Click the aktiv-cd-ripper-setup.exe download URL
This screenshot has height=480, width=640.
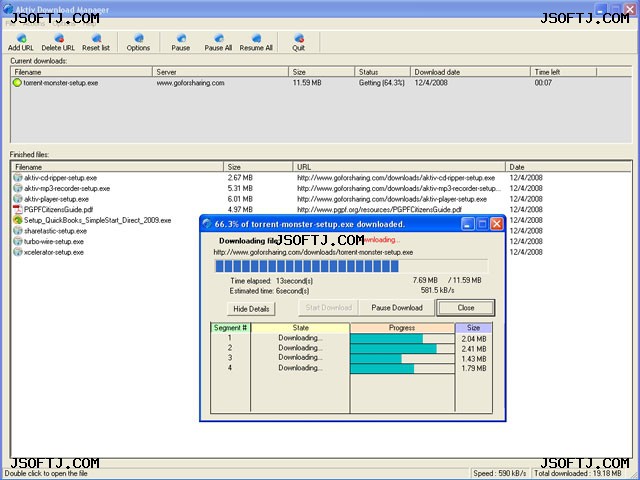click(396, 178)
